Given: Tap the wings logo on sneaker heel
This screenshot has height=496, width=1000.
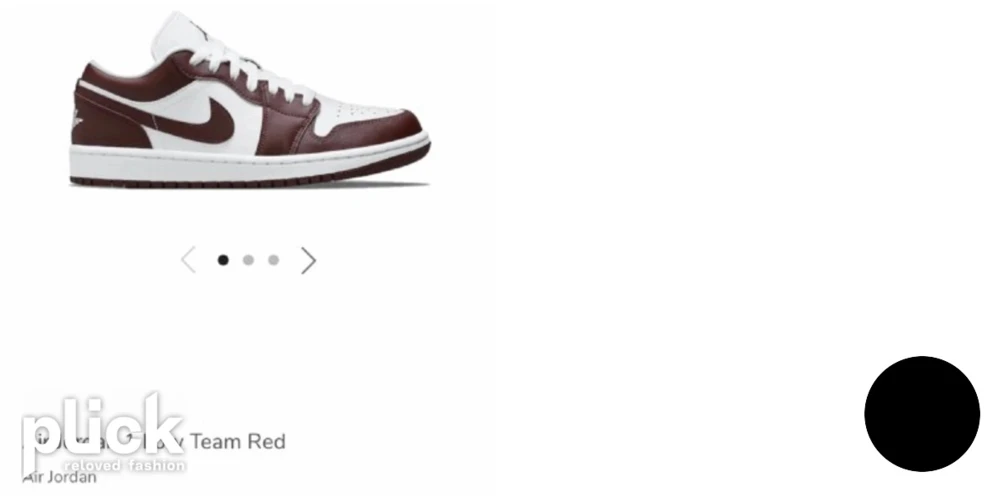Looking at the screenshot, I should [x=77, y=119].
